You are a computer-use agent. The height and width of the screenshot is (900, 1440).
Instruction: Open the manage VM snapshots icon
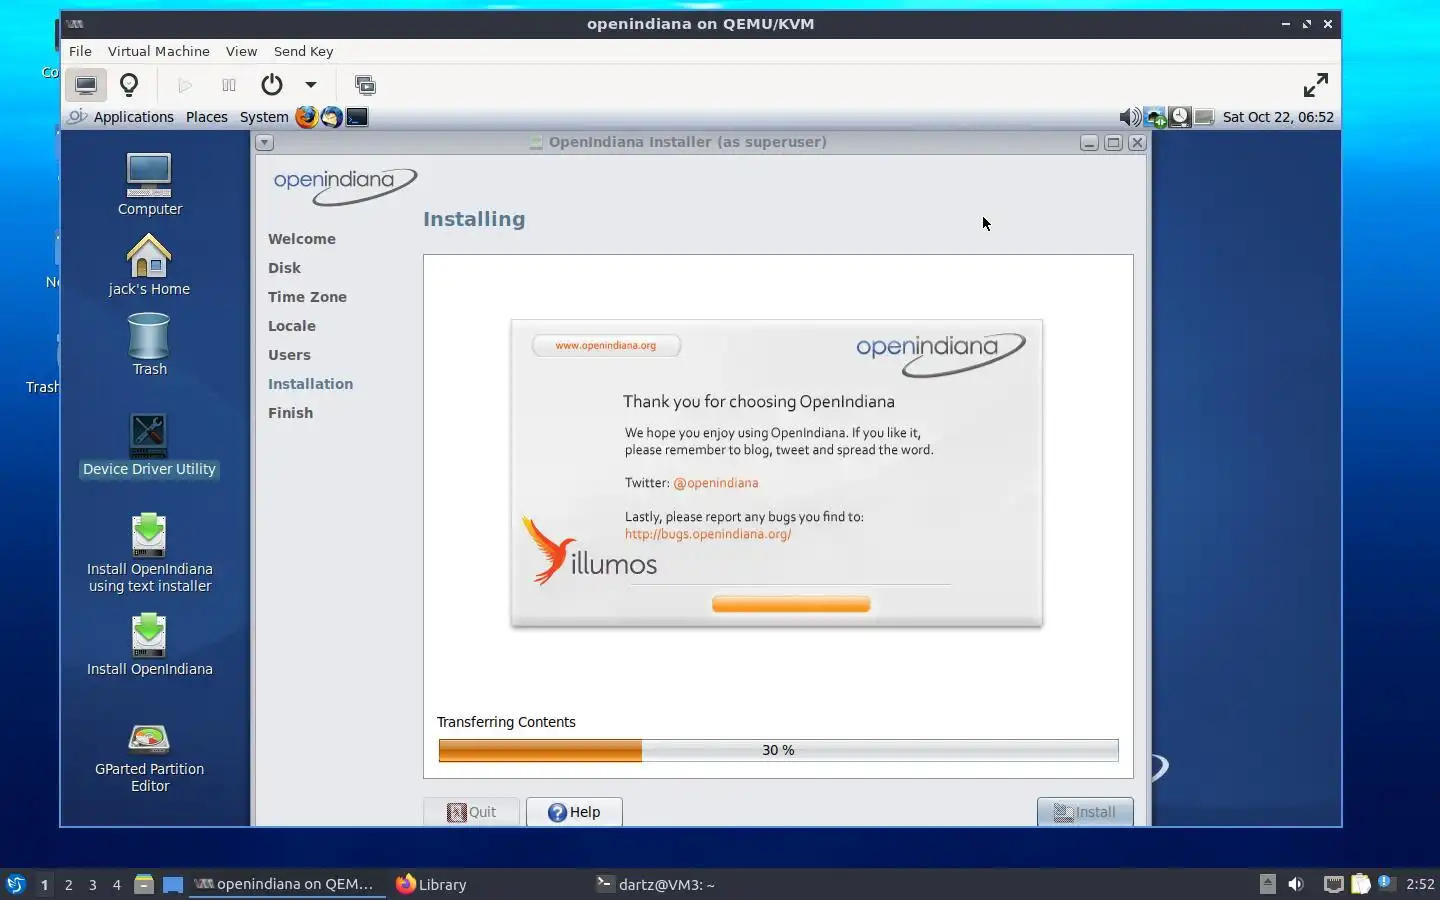[365, 85]
